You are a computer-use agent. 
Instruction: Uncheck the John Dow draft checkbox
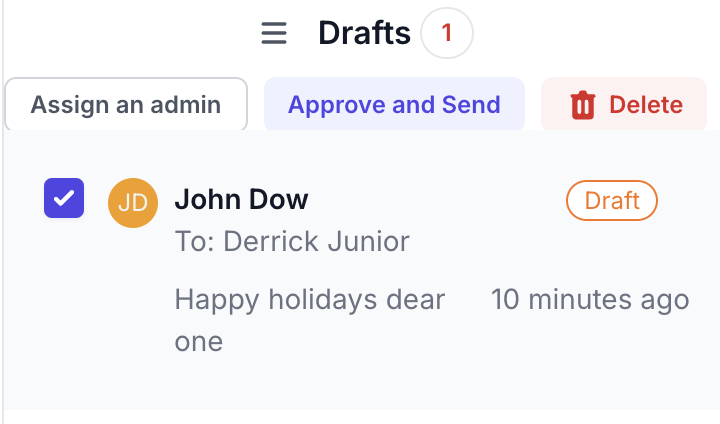[64, 198]
